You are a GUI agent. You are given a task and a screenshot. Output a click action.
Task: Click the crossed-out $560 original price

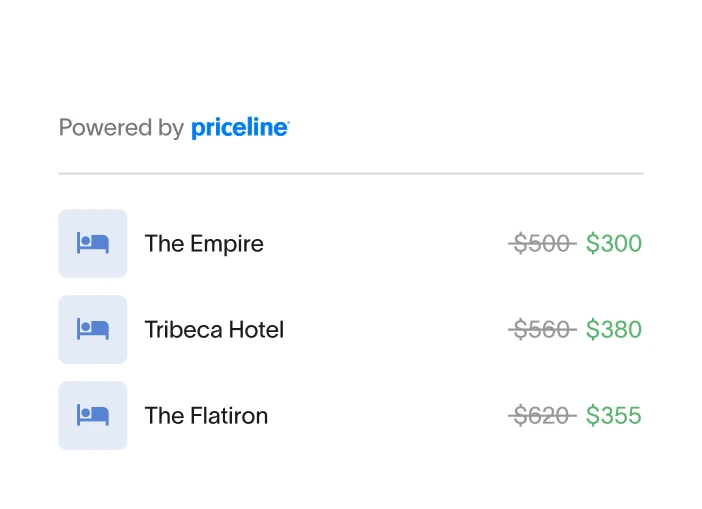542,329
